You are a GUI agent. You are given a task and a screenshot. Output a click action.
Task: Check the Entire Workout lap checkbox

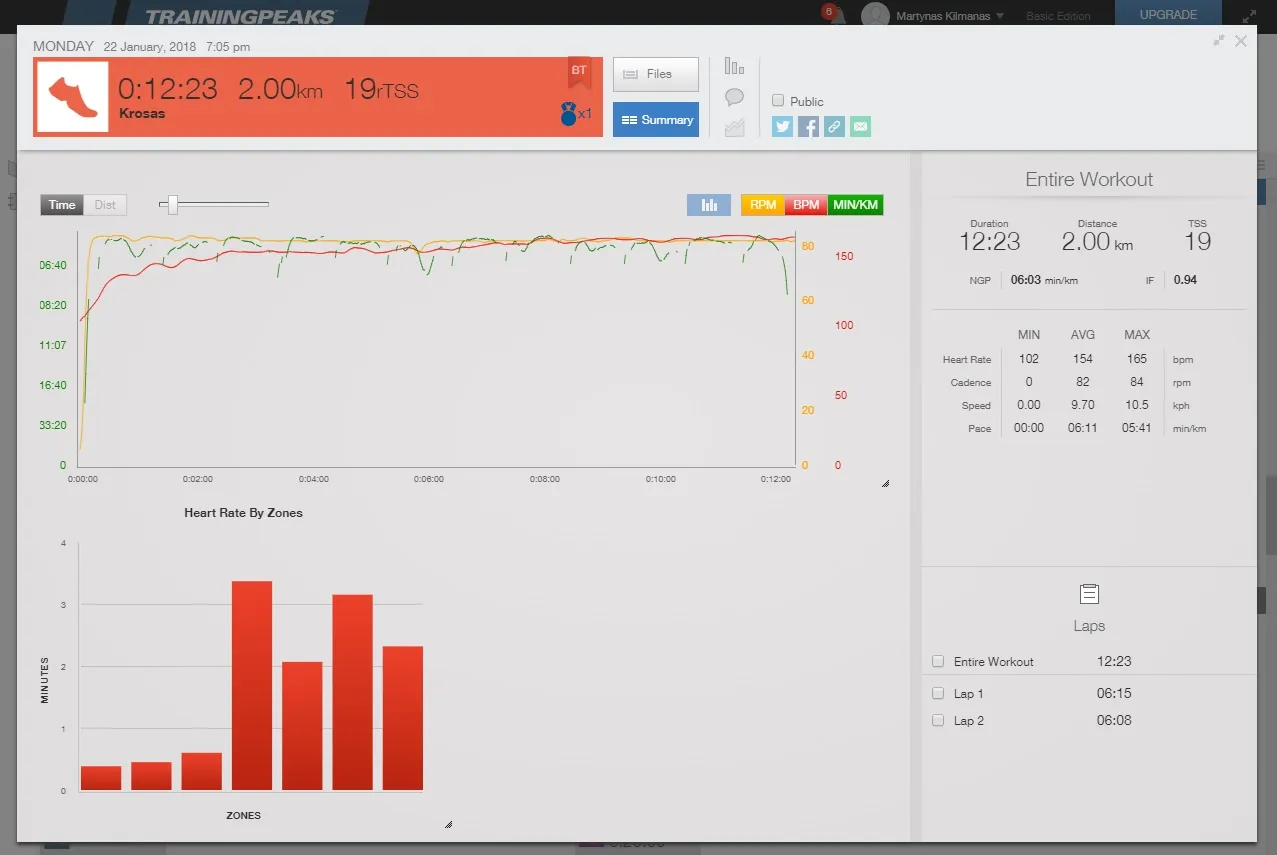coord(938,661)
